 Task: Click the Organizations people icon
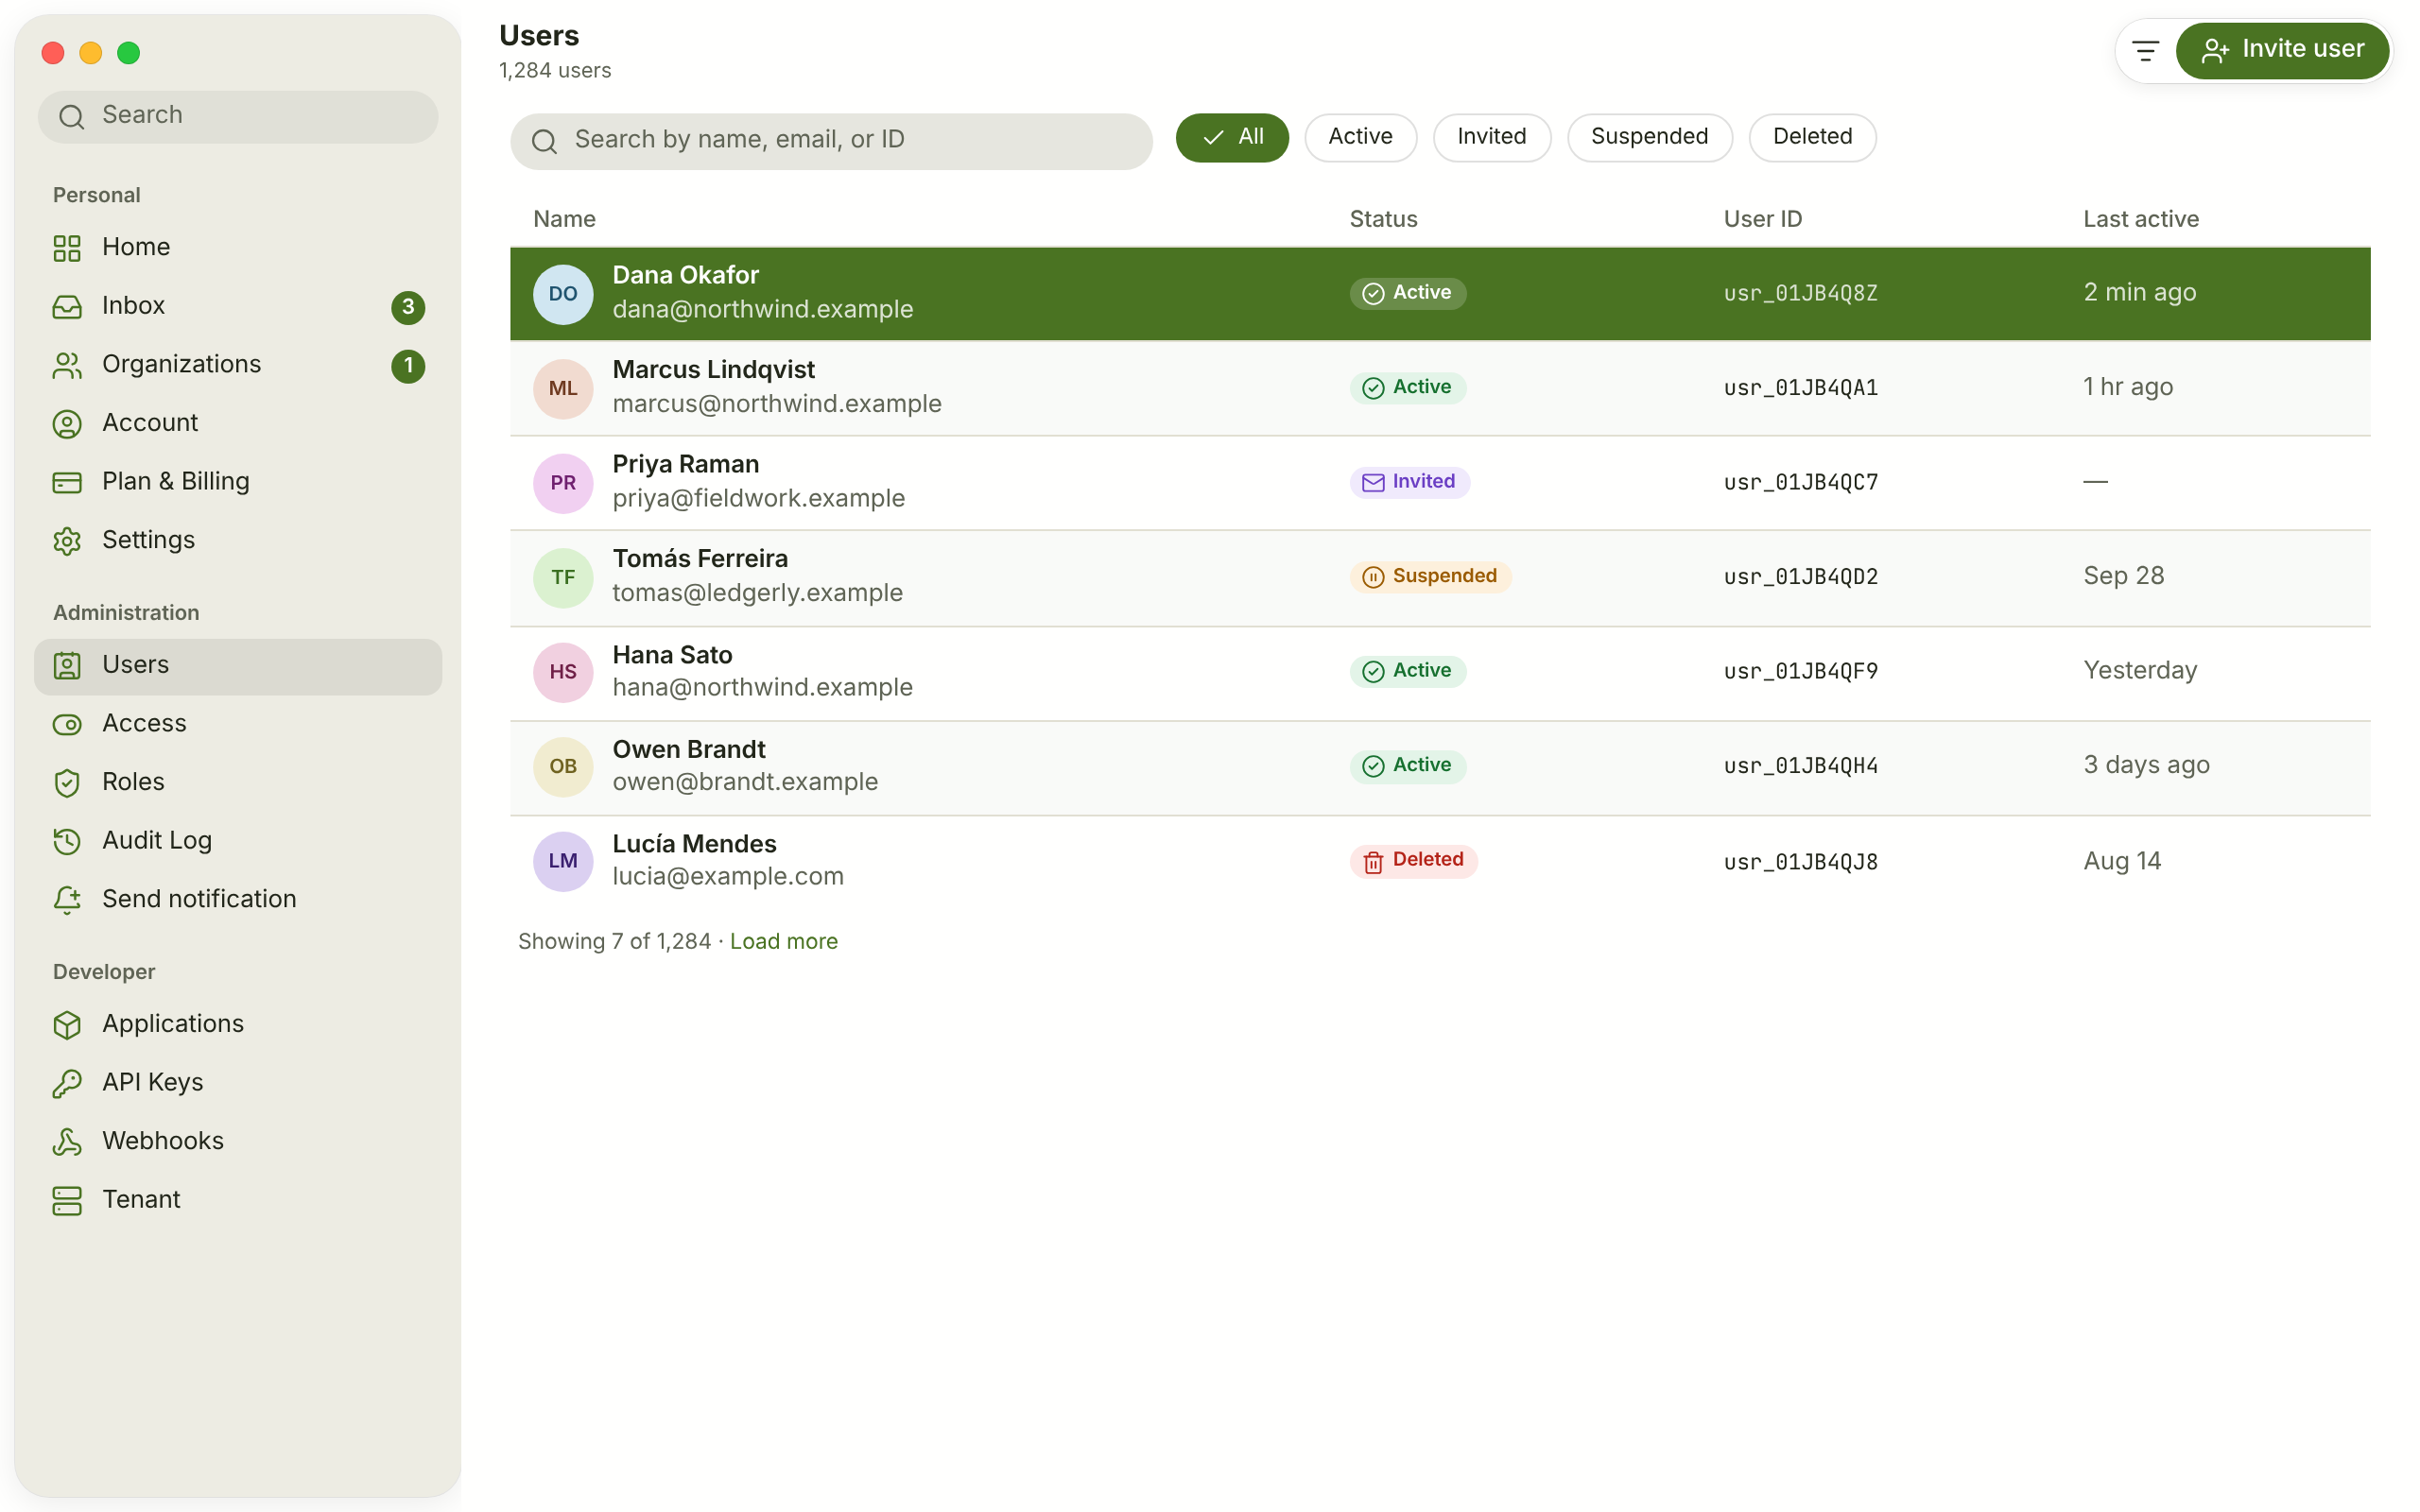[x=67, y=366]
